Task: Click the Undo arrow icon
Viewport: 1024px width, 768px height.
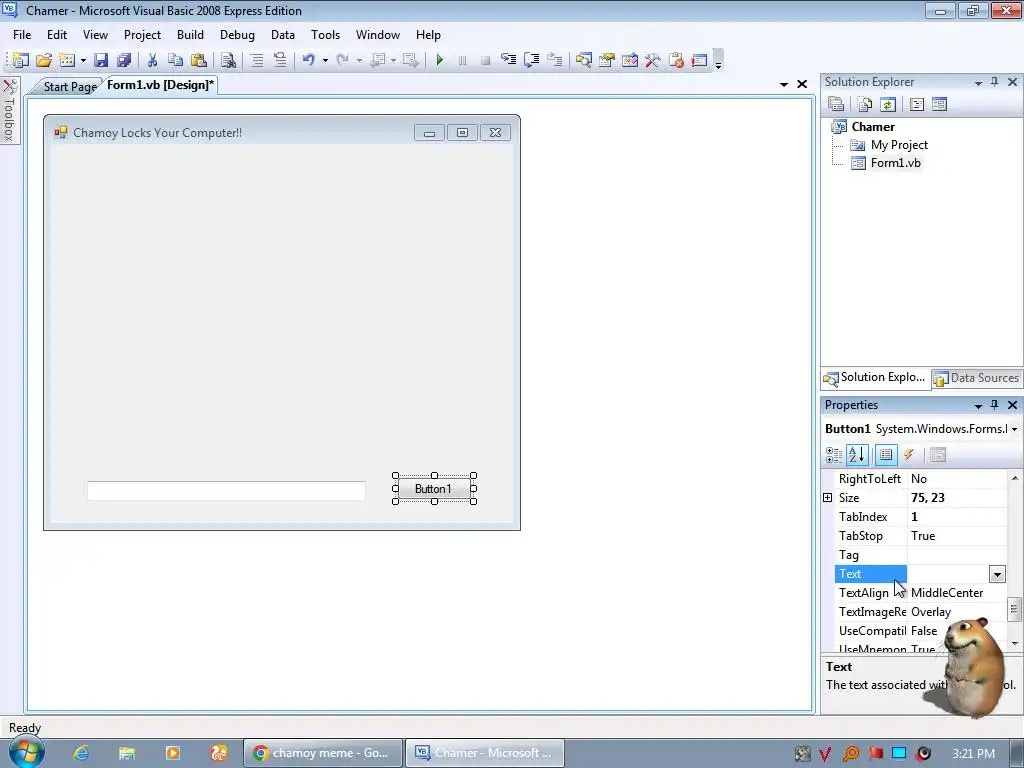Action: coord(308,60)
